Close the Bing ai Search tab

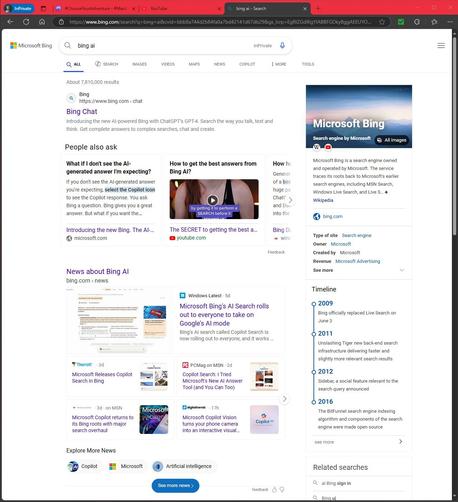coord(305,8)
